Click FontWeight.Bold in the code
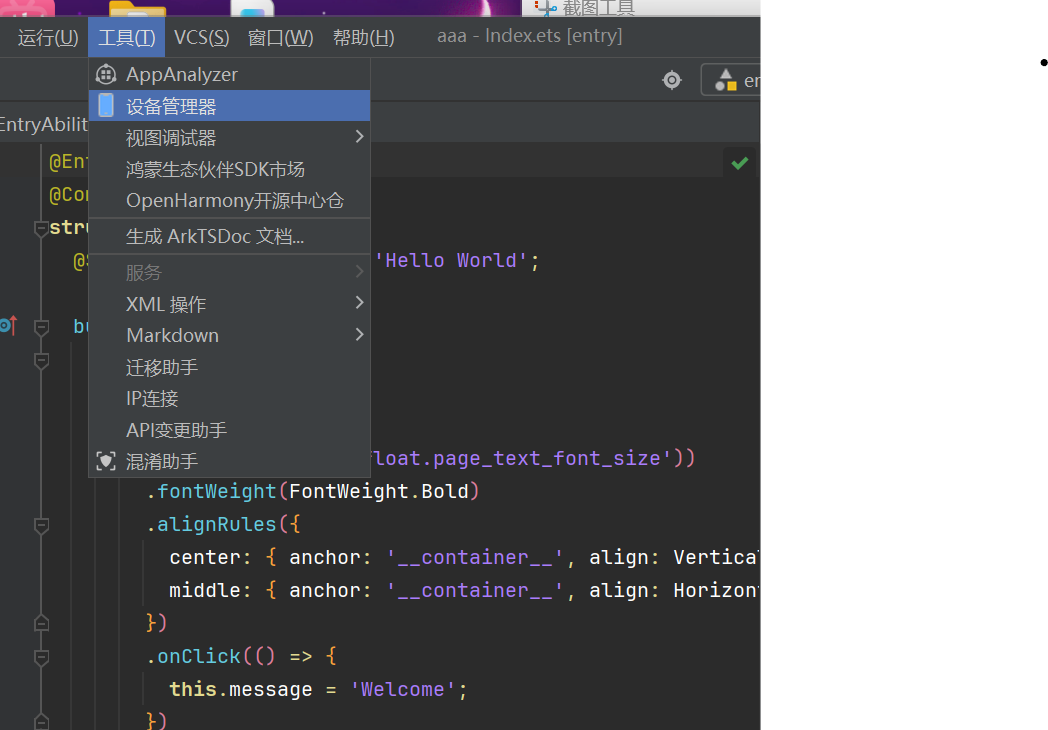 pos(378,491)
